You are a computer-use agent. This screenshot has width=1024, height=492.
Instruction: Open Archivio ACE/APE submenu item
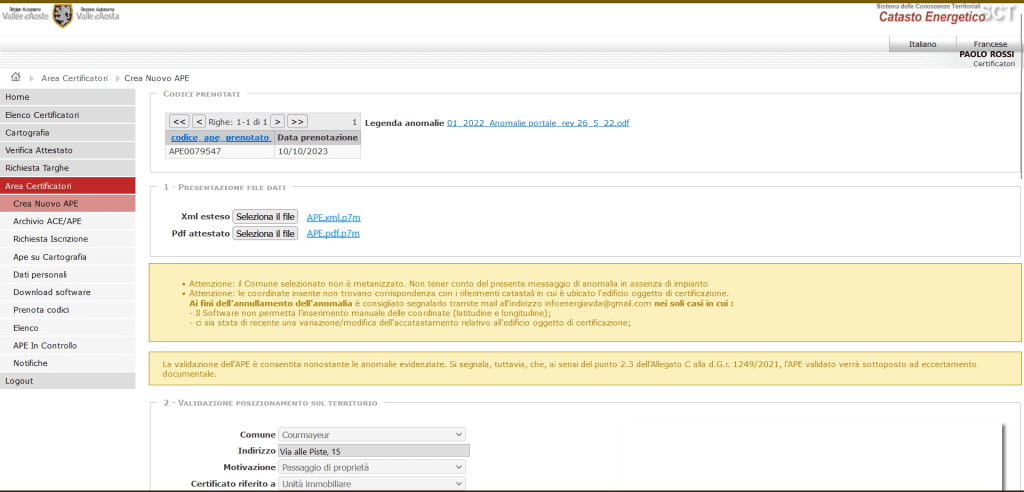pyautogui.click(x=68, y=221)
